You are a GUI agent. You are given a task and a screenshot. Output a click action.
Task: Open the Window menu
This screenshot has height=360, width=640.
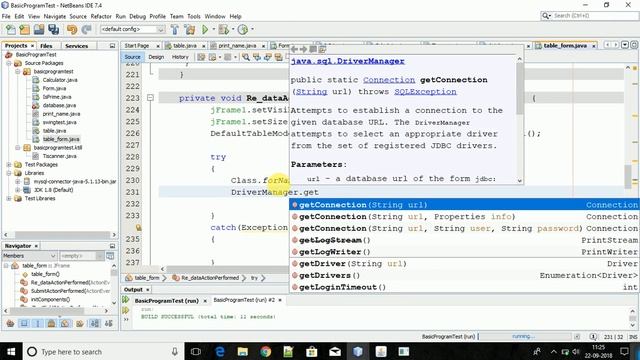[x=215, y=16]
